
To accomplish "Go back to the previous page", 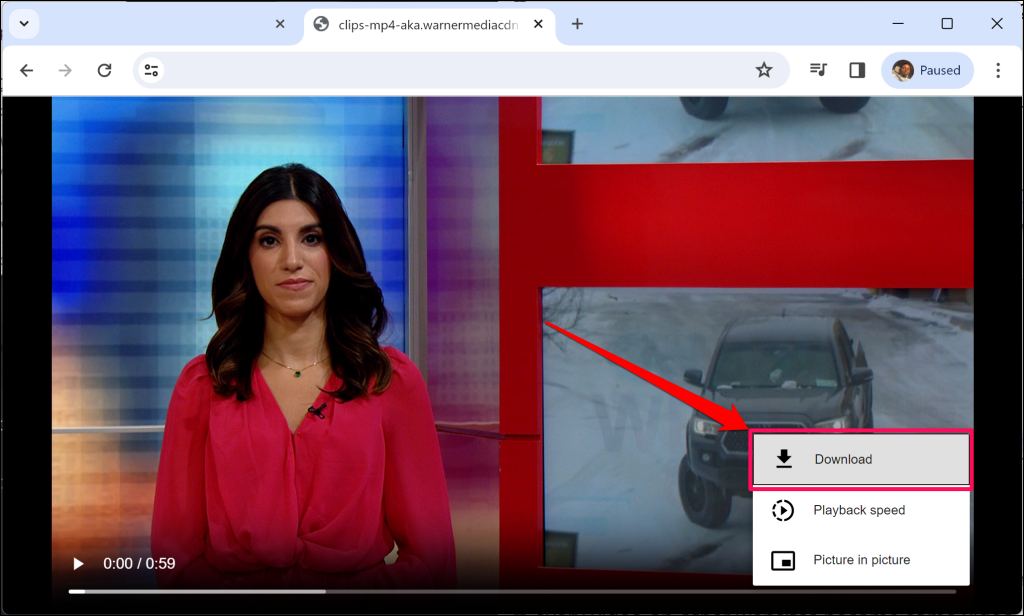I will click(x=27, y=70).
